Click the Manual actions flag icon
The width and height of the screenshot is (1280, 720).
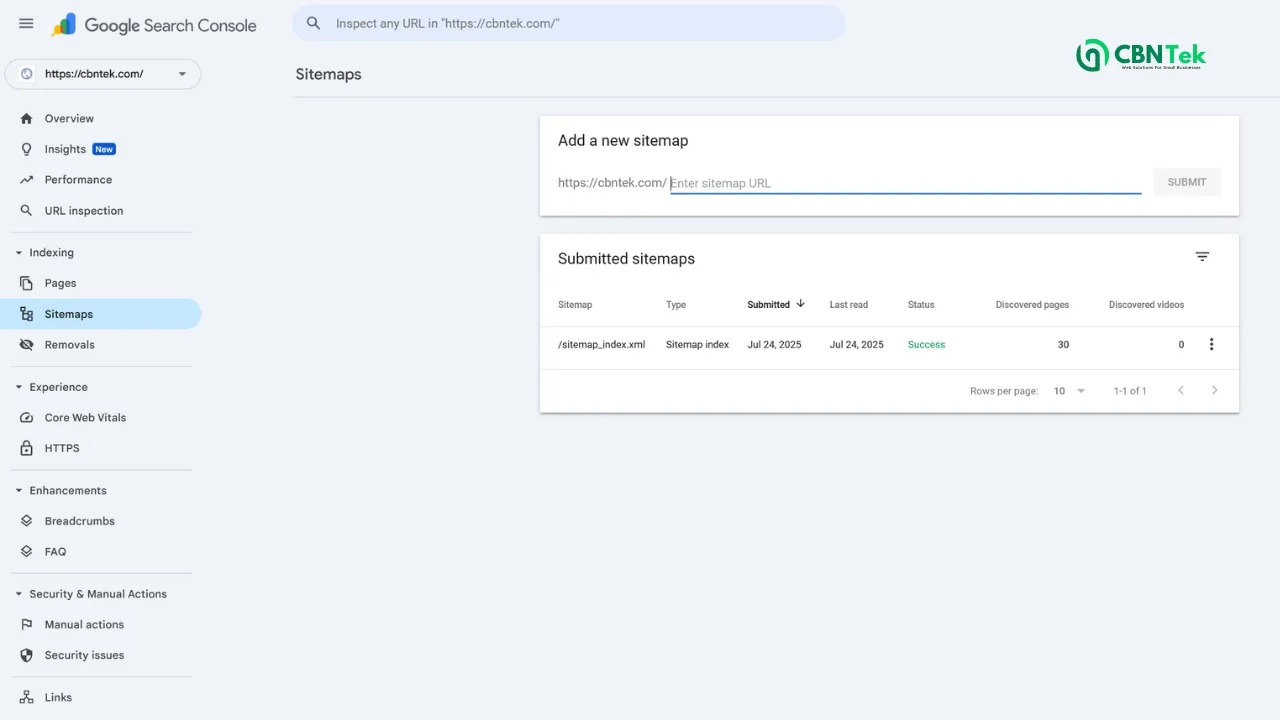pyautogui.click(x=27, y=625)
